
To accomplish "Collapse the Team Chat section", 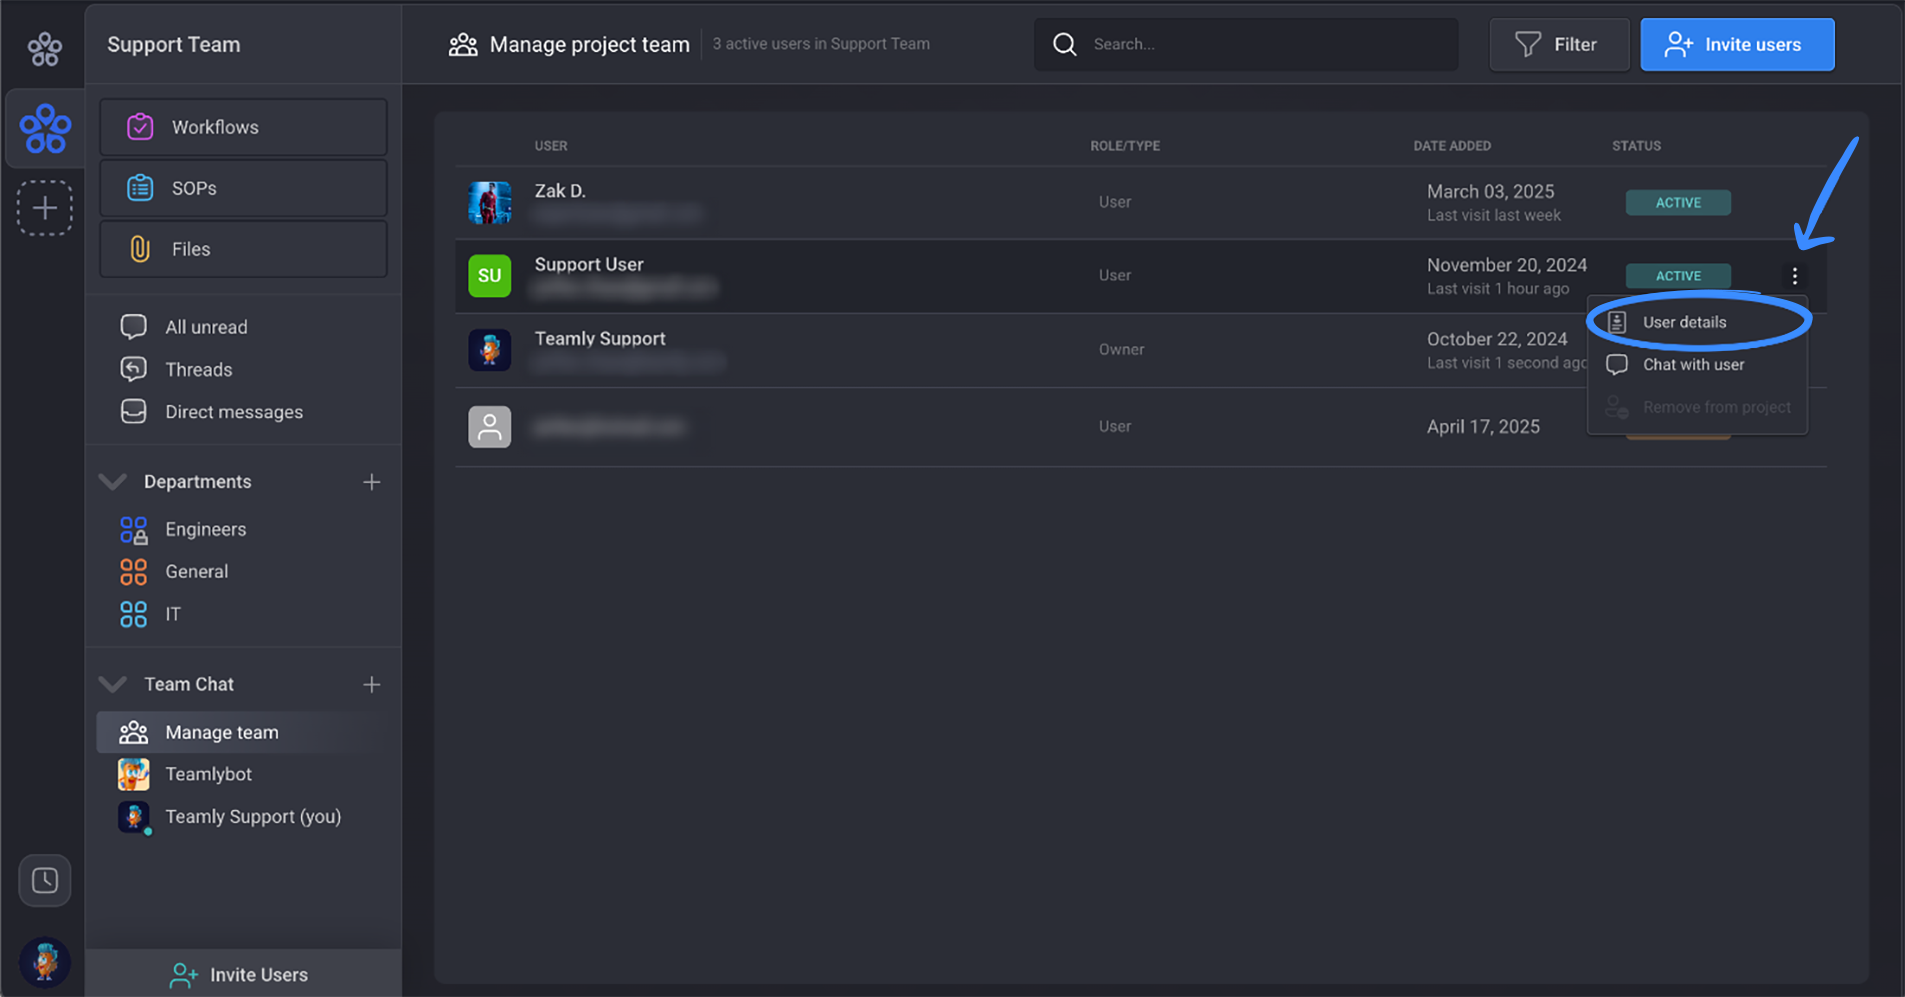I will coord(113,685).
